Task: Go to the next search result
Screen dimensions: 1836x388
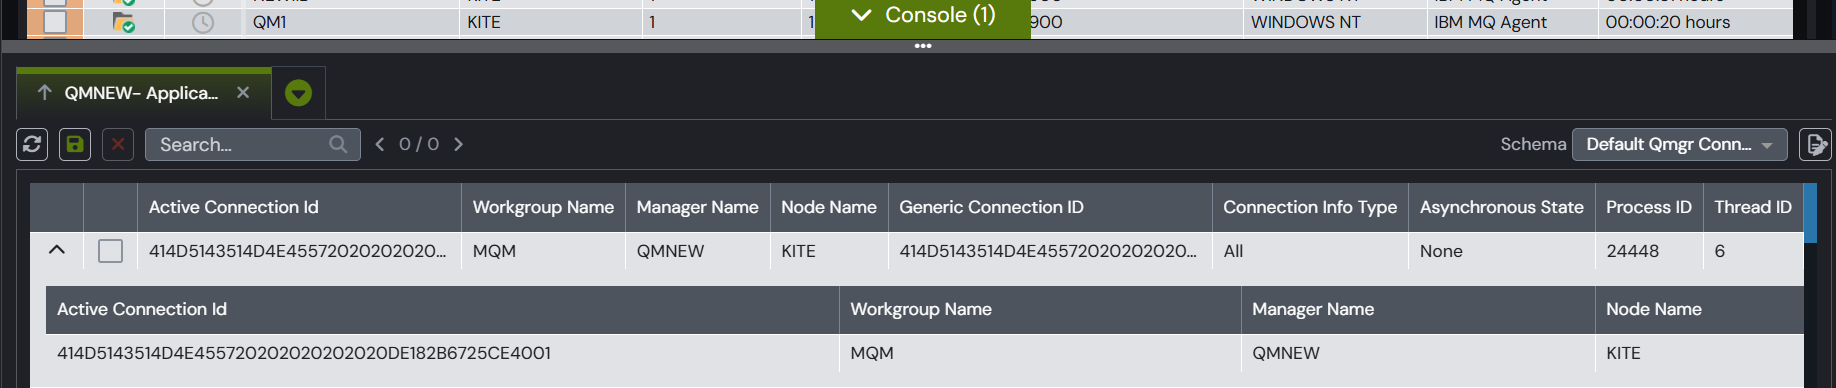Action: pyautogui.click(x=459, y=145)
